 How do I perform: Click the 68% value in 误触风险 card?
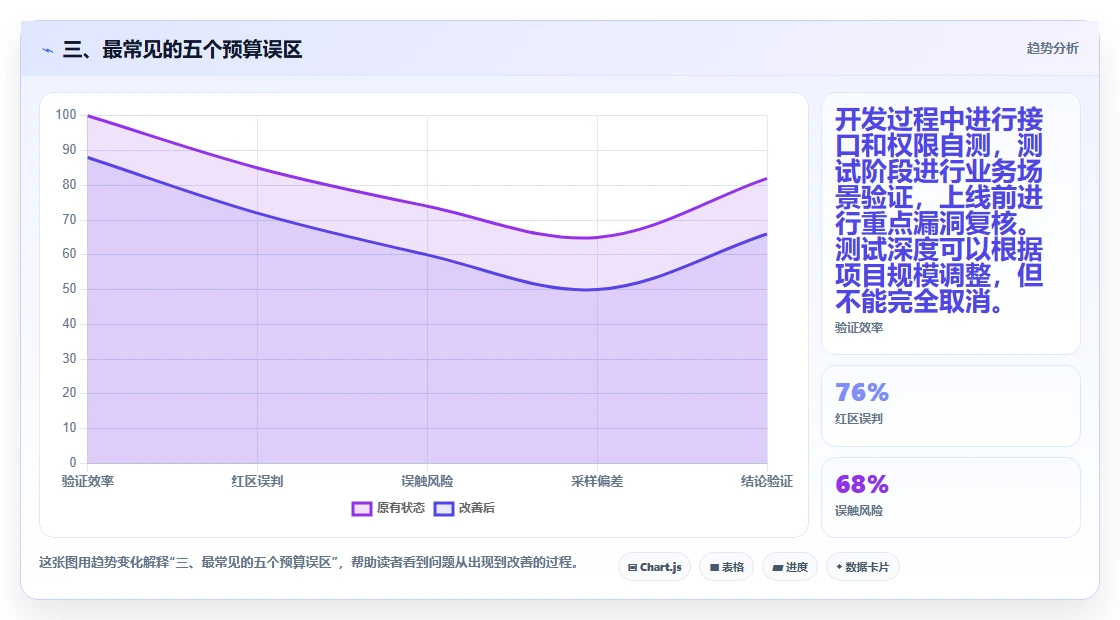862,484
